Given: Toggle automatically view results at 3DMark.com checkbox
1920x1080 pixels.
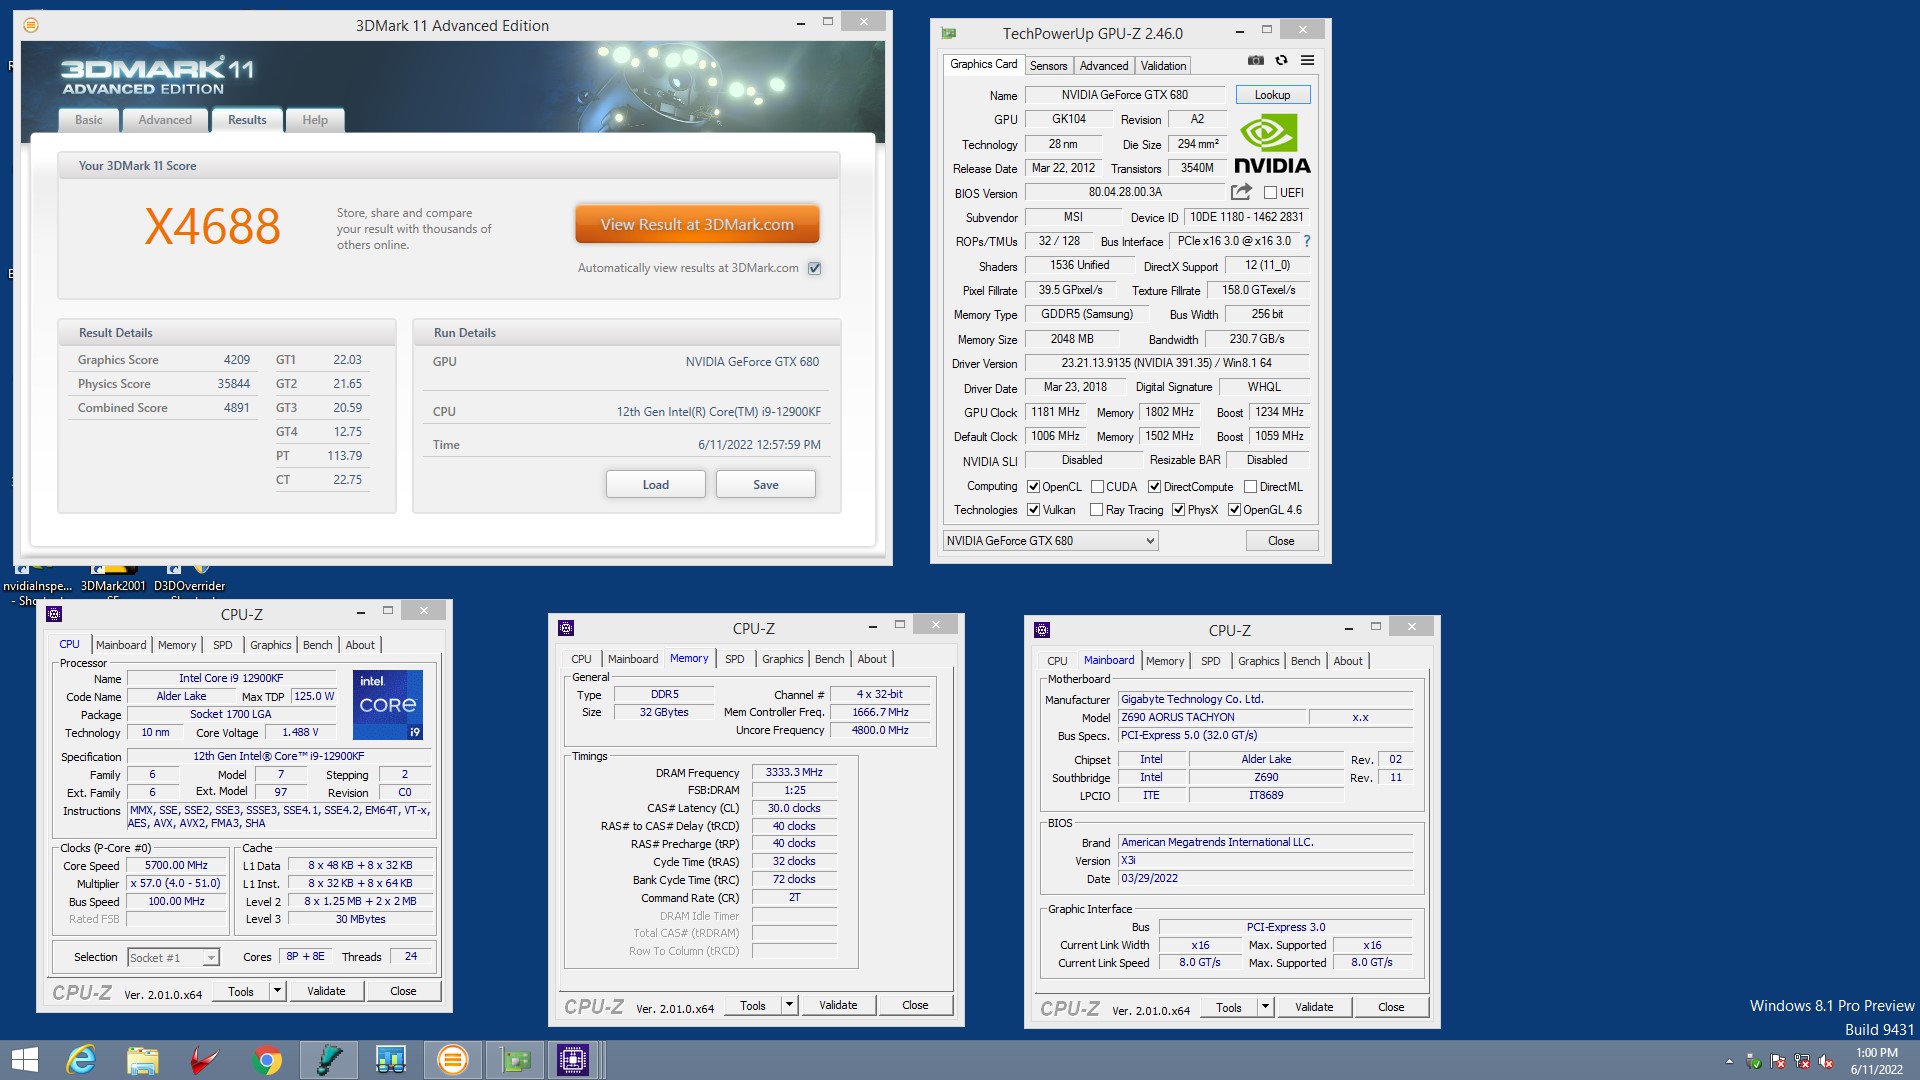Looking at the screenshot, I should click(815, 268).
